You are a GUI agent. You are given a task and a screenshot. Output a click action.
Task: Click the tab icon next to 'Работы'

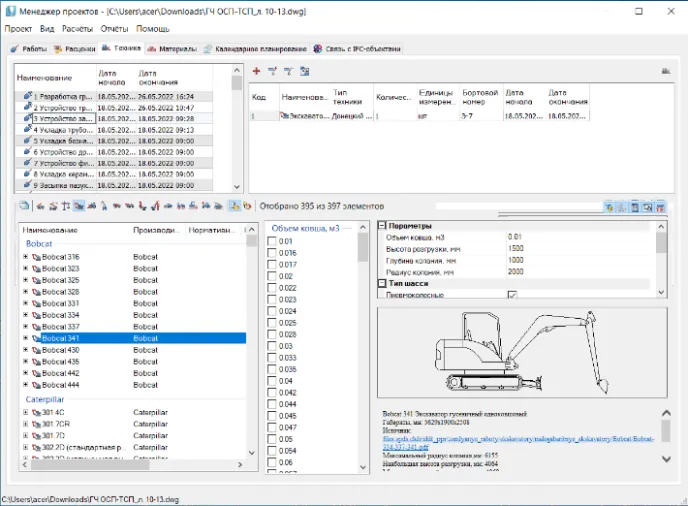14,48
